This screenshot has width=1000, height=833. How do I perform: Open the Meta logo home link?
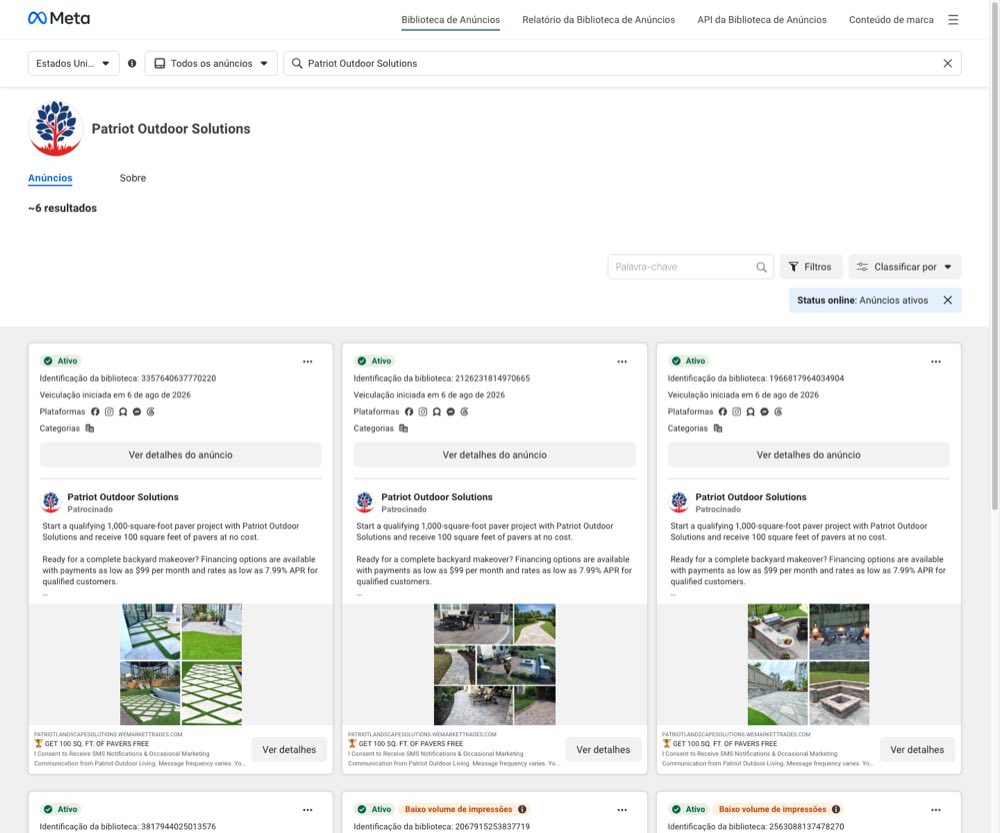[59, 18]
